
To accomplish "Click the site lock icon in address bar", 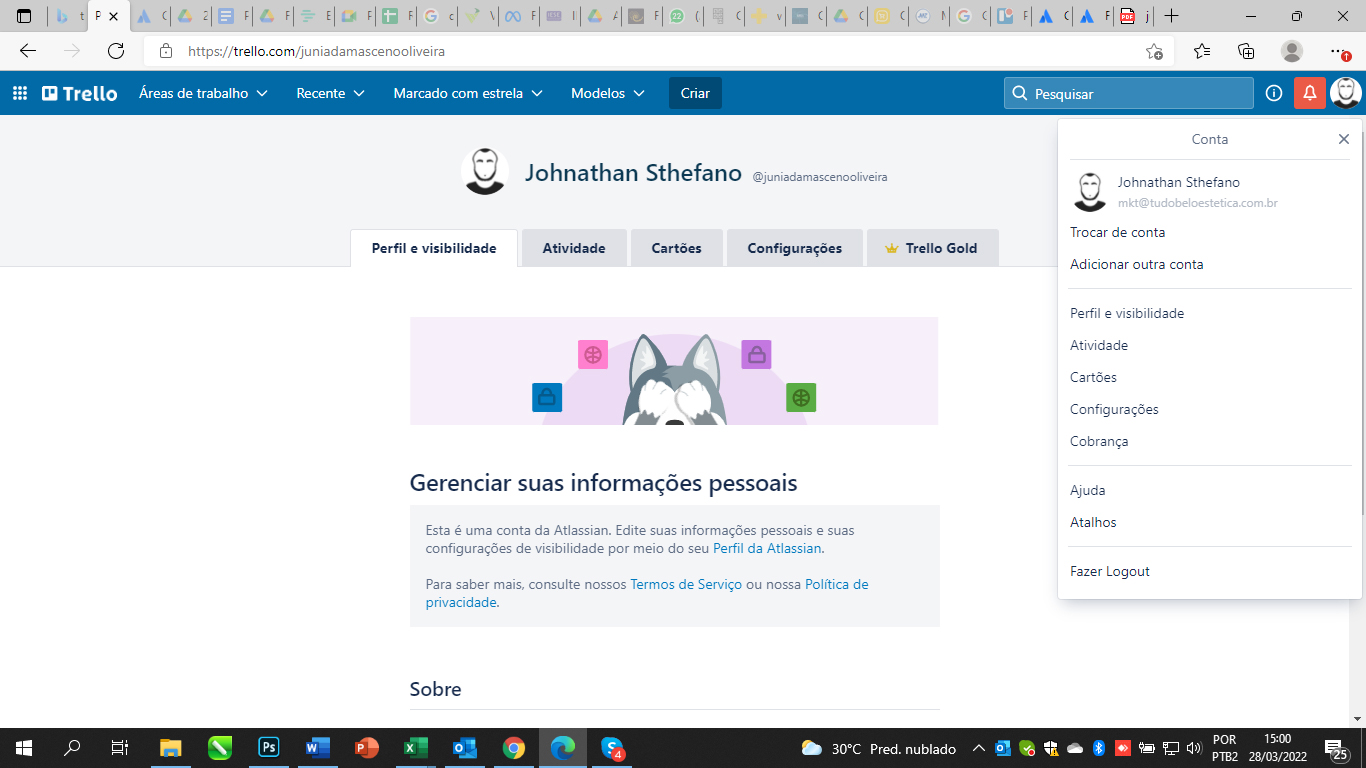I will pyautogui.click(x=166, y=51).
